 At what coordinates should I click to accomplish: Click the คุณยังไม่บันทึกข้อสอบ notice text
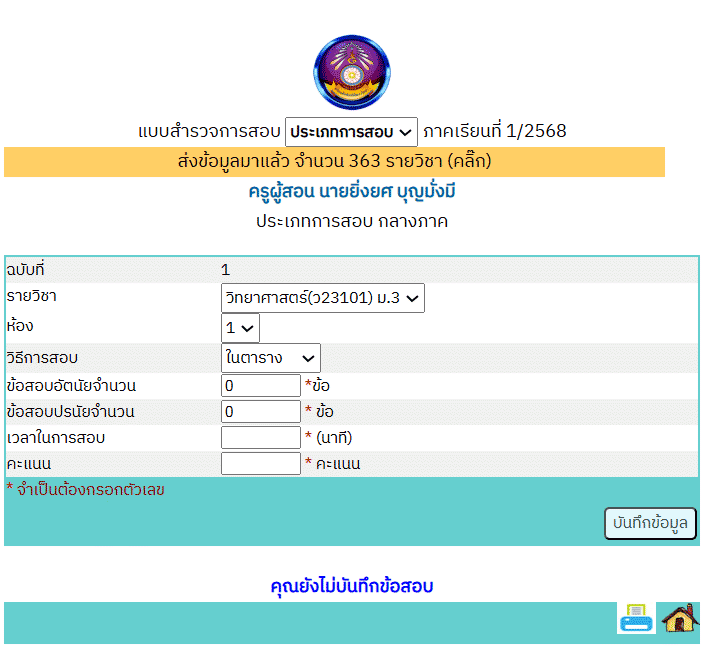coord(352,586)
